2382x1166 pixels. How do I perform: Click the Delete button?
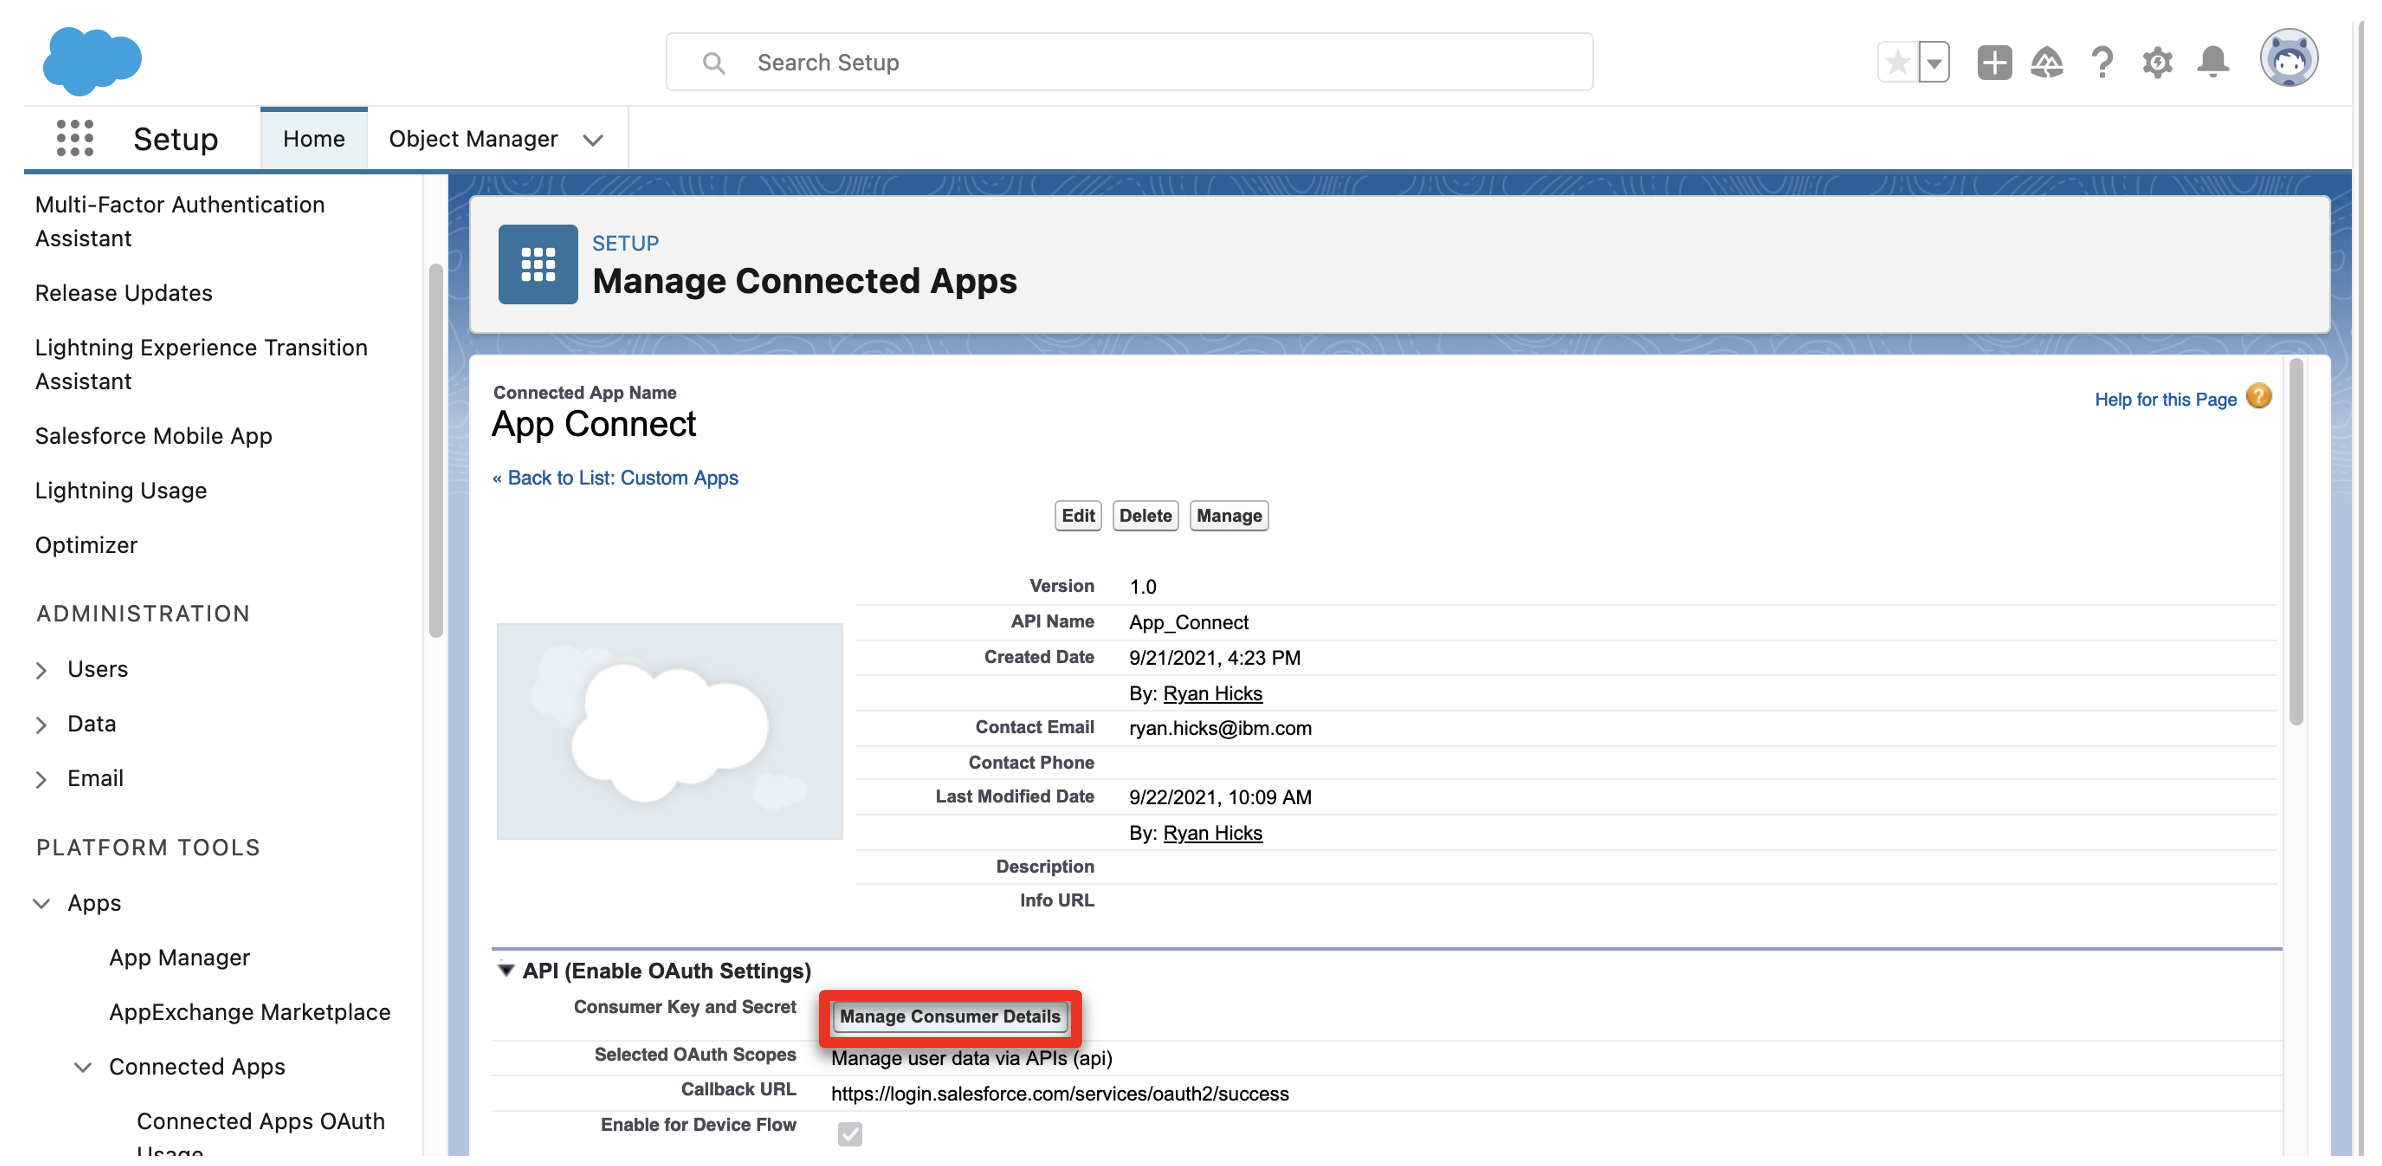click(1145, 516)
